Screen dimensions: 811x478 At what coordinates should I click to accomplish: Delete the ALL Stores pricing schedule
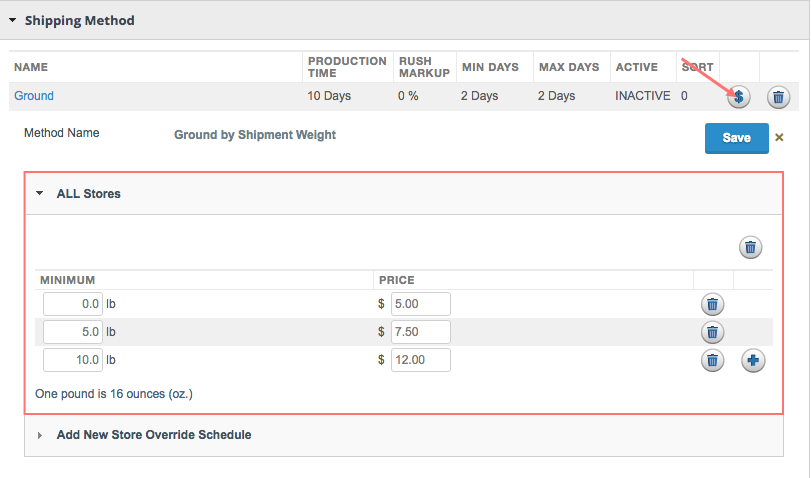(751, 247)
